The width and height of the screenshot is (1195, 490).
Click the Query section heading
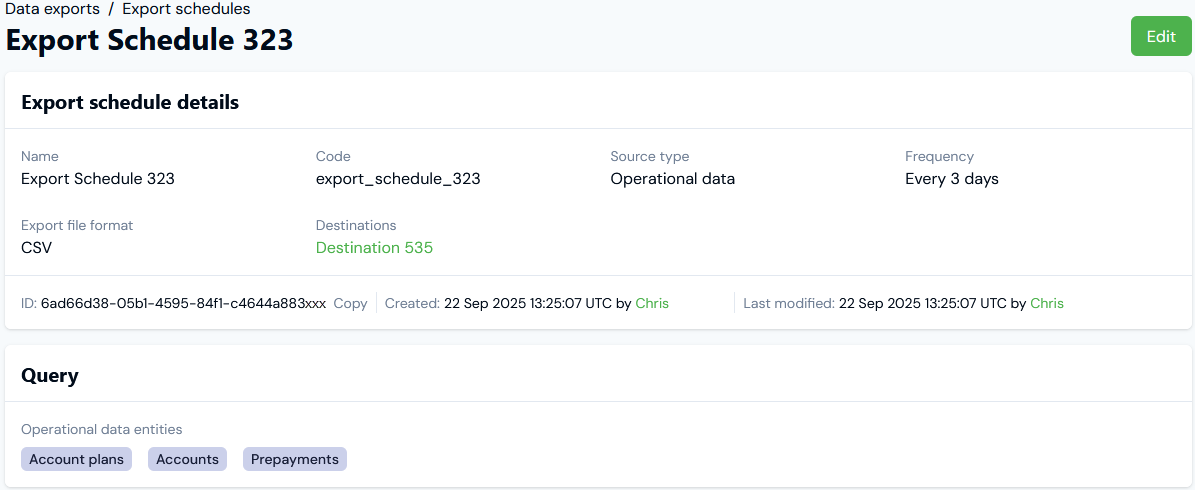[50, 376]
